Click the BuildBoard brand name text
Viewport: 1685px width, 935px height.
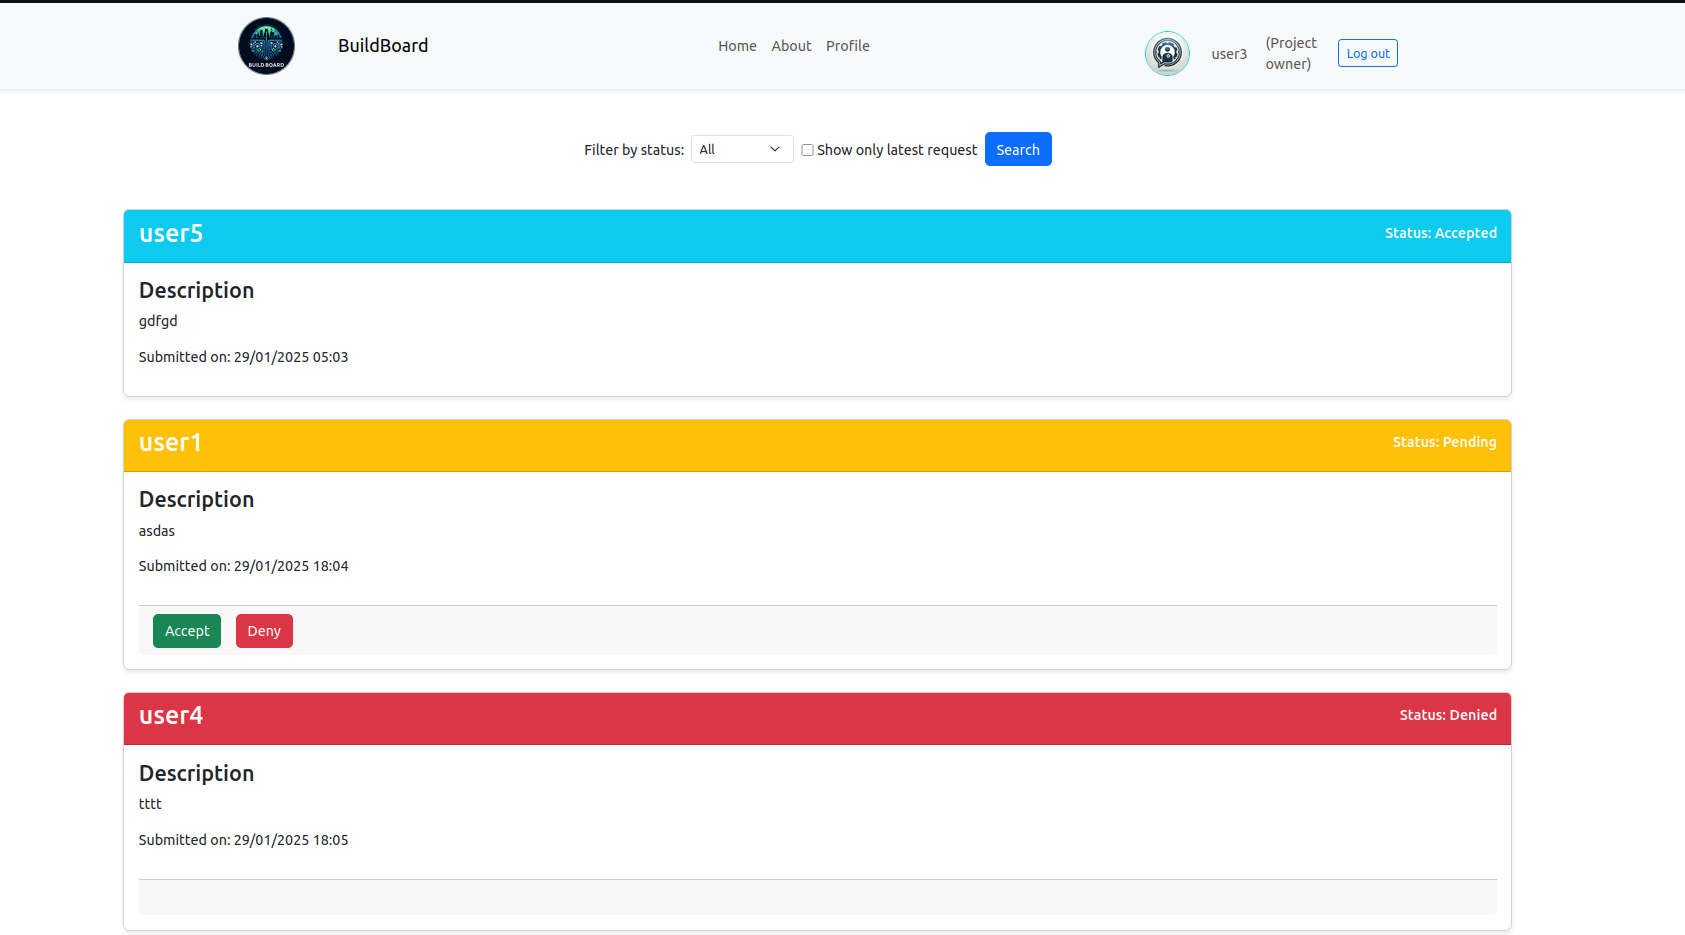(x=383, y=46)
